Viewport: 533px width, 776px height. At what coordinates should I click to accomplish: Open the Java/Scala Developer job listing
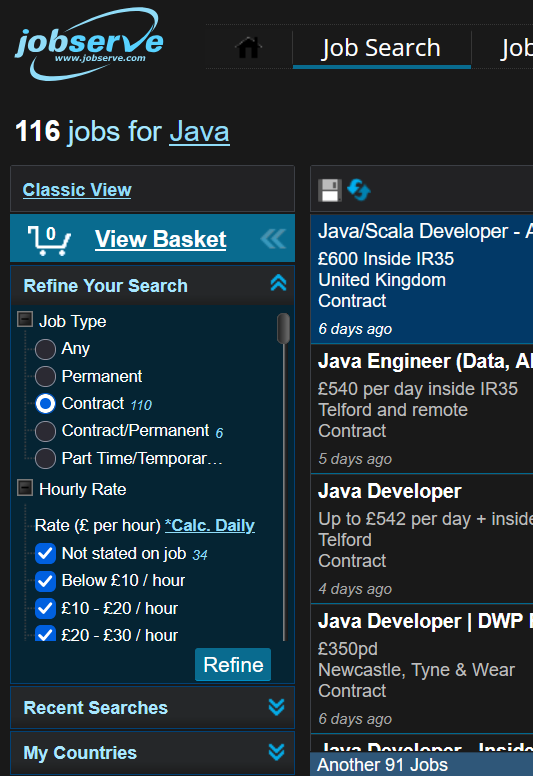[422, 279]
